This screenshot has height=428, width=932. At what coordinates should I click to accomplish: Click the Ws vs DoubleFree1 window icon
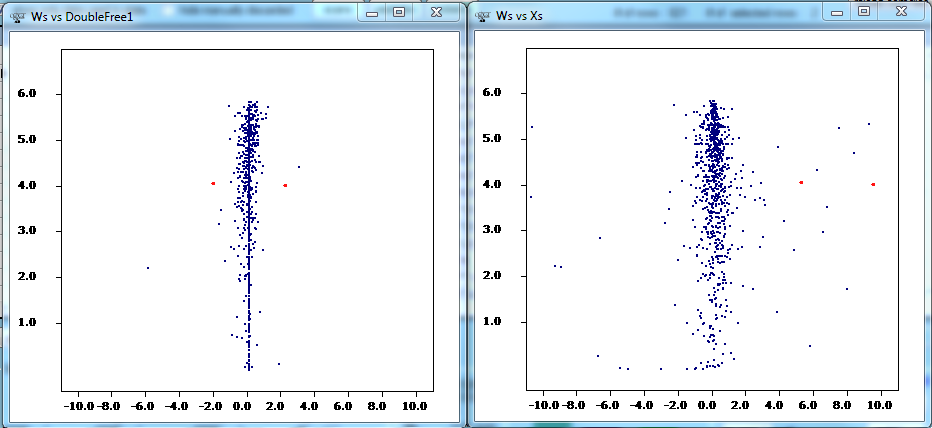(x=16, y=17)
